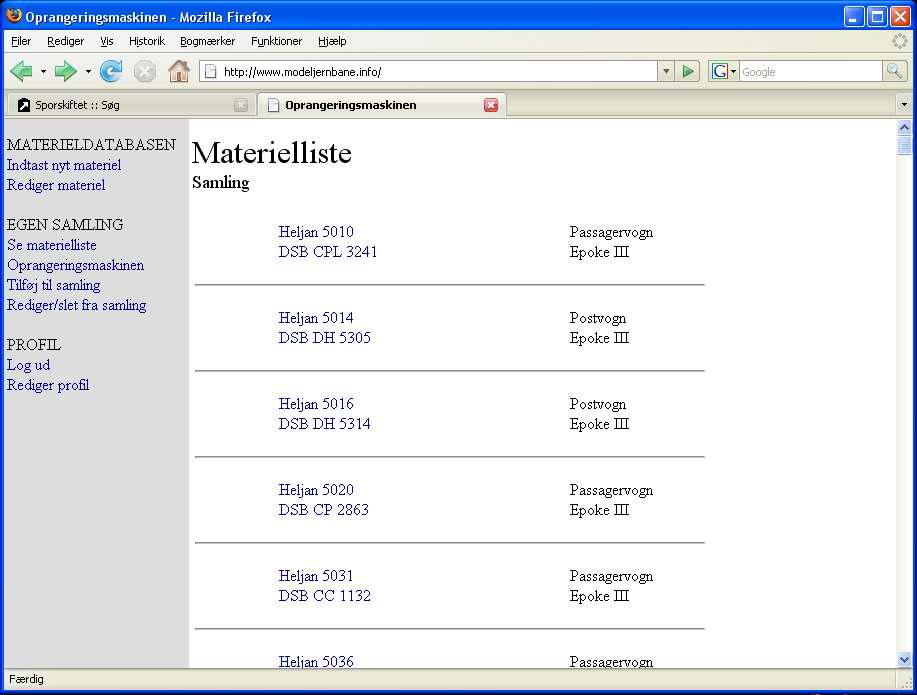Select the Oprangeringsmaskinen tab
Image resolution: width=917 pixels, height=695 pixels.
tap(382, 105)
